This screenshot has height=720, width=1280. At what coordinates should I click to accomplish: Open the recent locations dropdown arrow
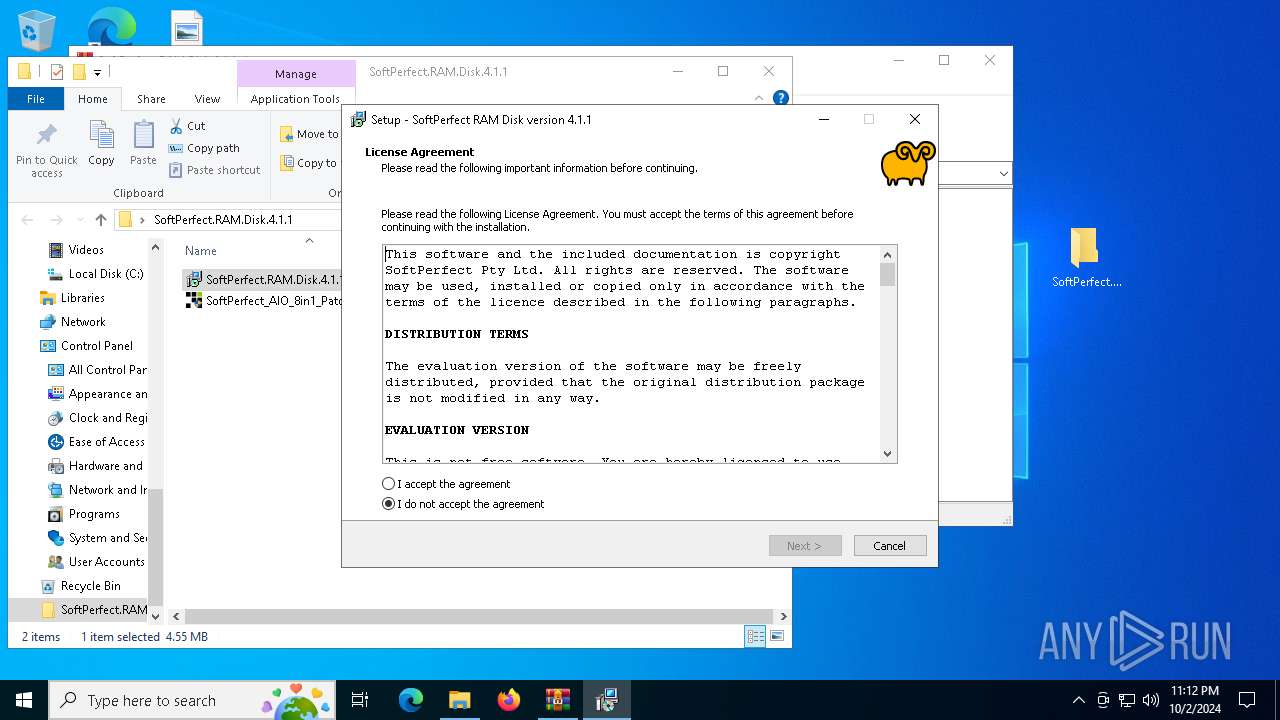(x=81, y=220)
